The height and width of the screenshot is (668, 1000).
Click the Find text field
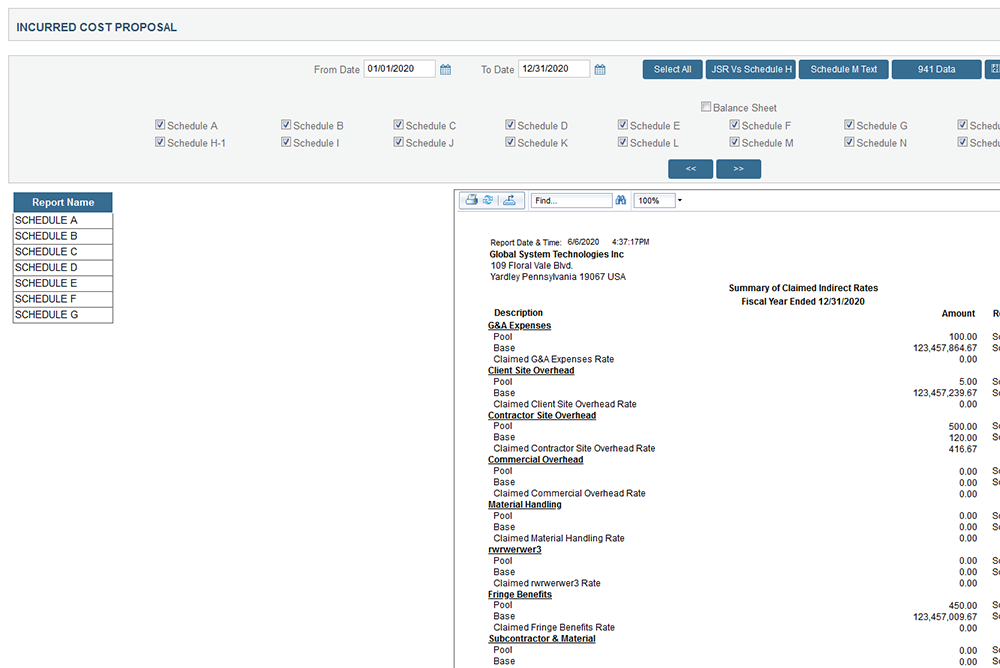[x=571, y=200]
